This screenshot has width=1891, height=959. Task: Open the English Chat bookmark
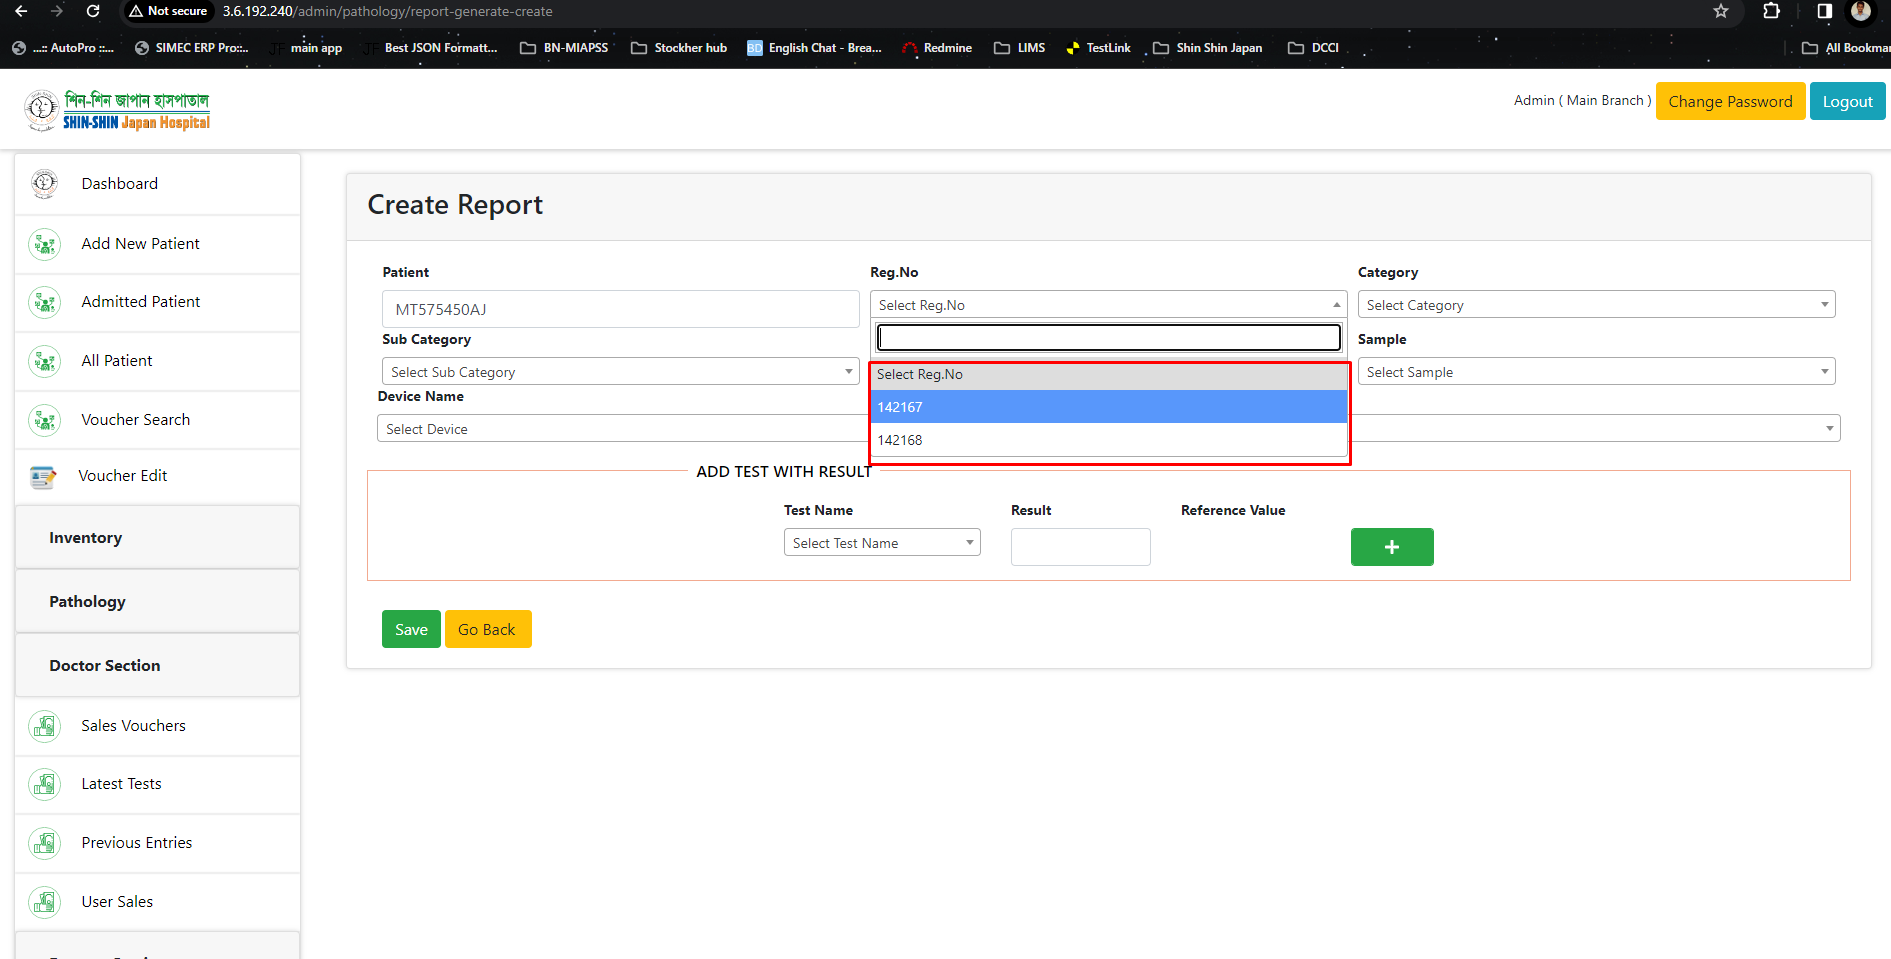click(815, 48)
